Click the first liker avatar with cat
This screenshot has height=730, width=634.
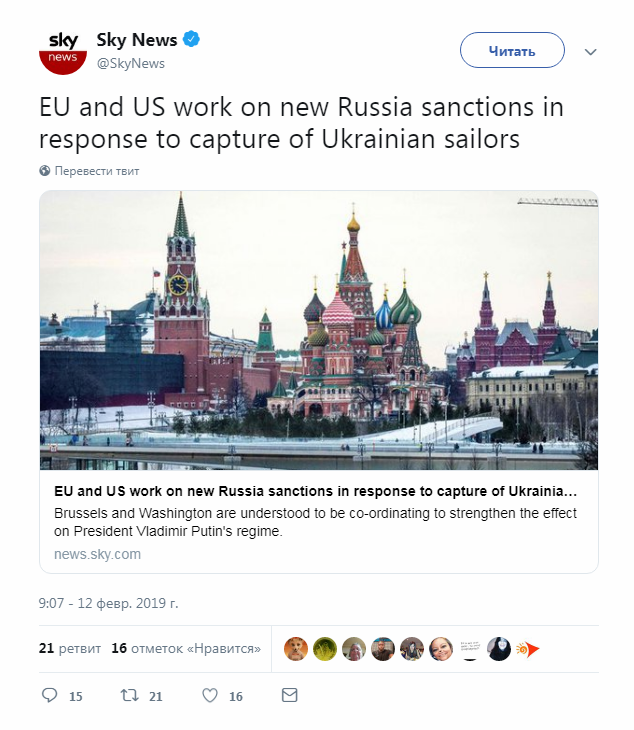click(x=296, y=649)
